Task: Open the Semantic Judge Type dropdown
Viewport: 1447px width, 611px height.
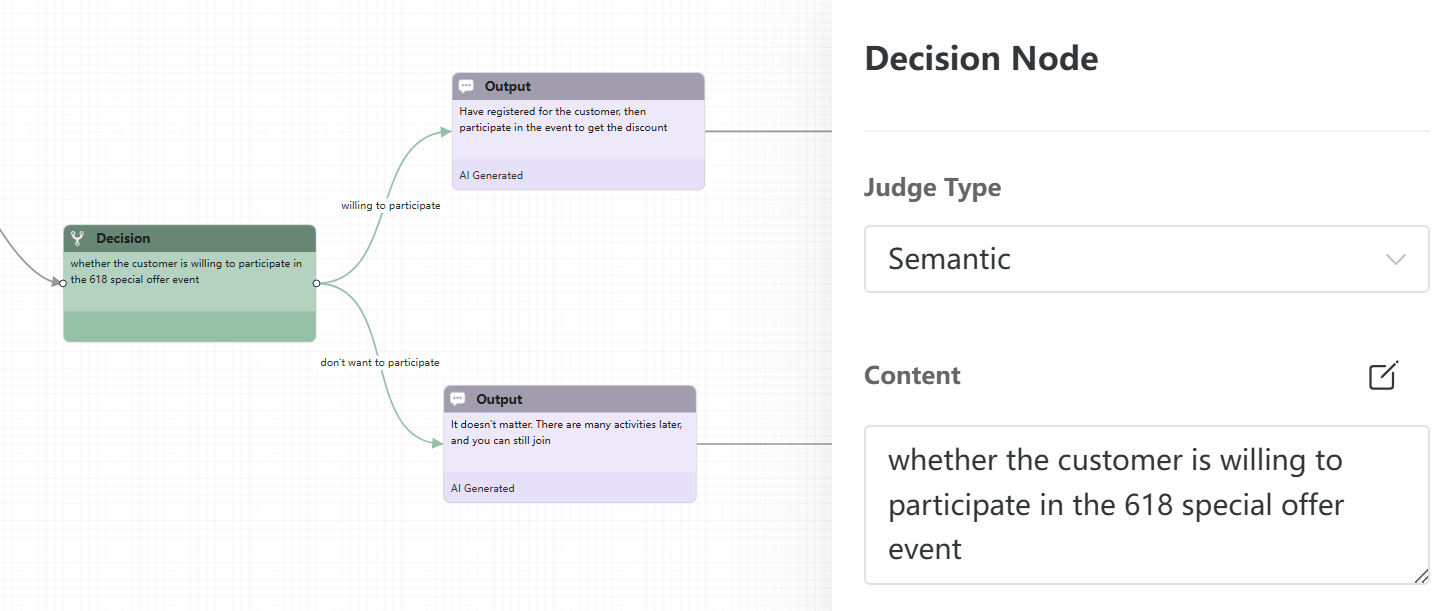Action: [1146, 259]
